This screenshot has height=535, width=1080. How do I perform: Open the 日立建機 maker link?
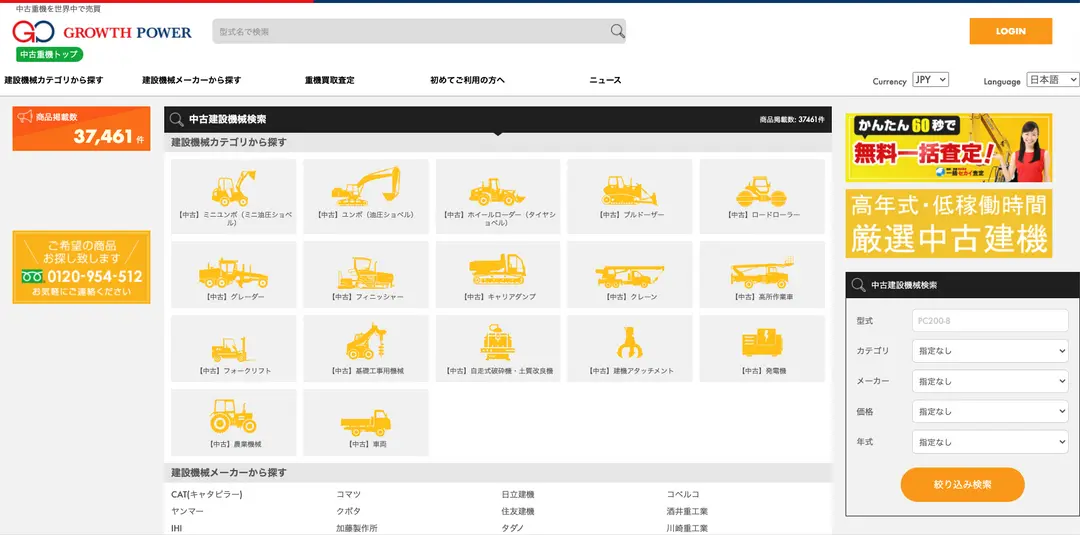518,494
